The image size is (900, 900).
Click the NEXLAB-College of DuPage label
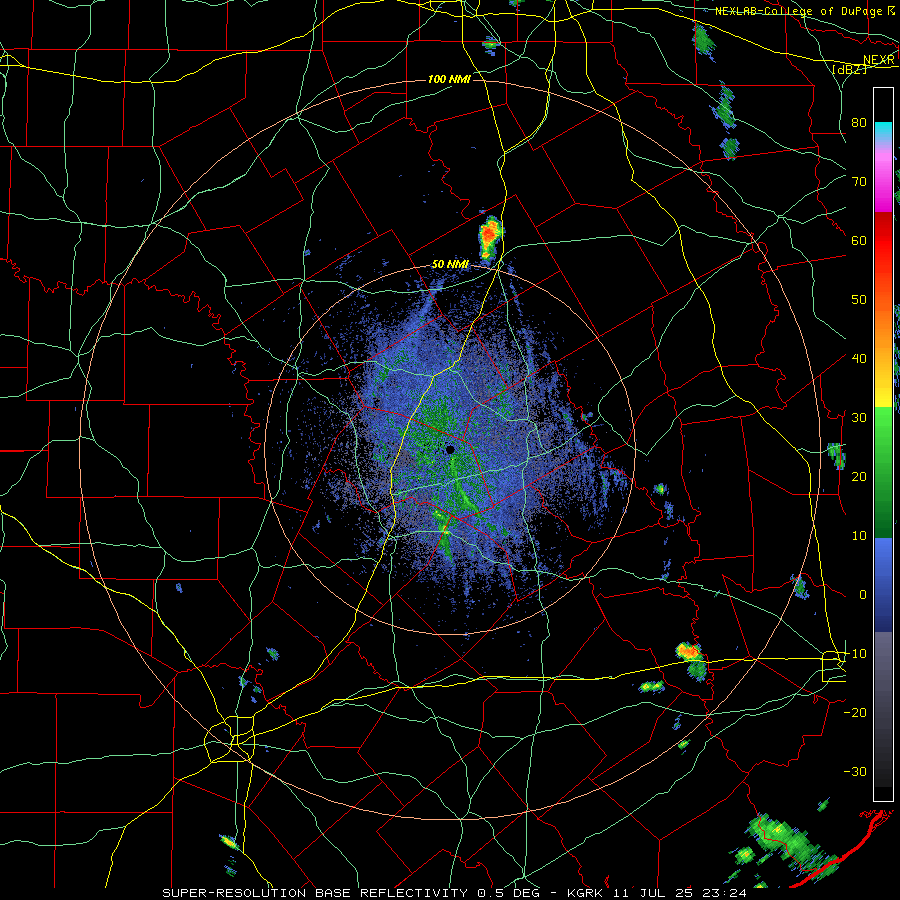801,11
